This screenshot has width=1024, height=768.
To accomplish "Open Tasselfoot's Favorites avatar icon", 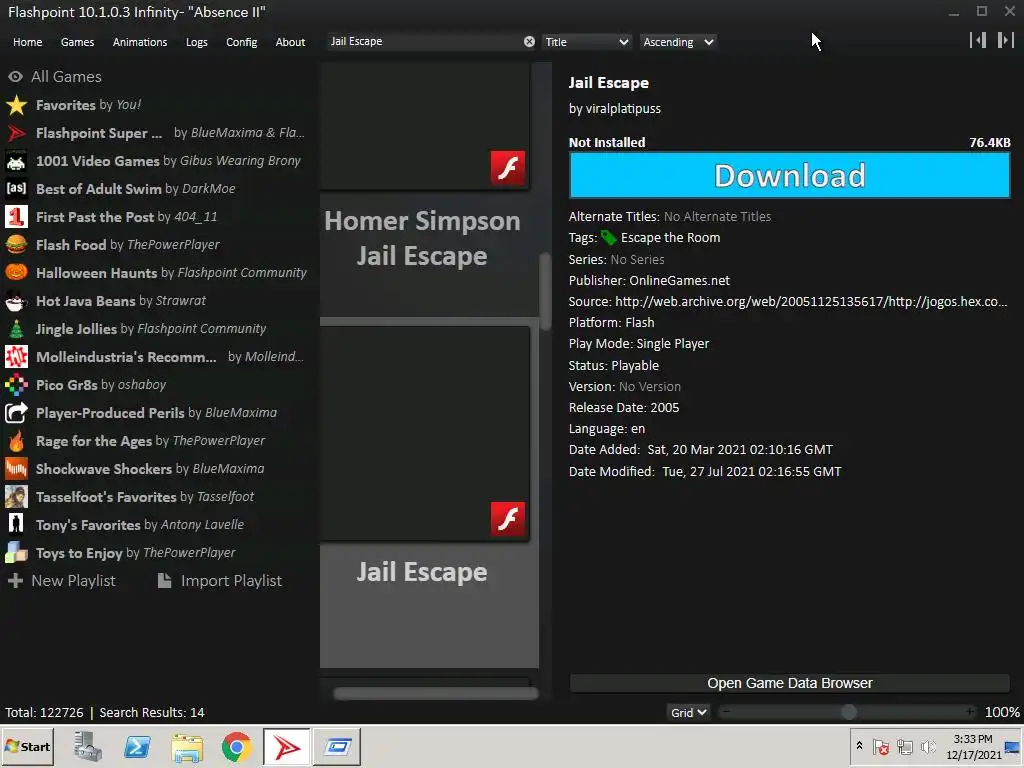I will pos(16,497).
